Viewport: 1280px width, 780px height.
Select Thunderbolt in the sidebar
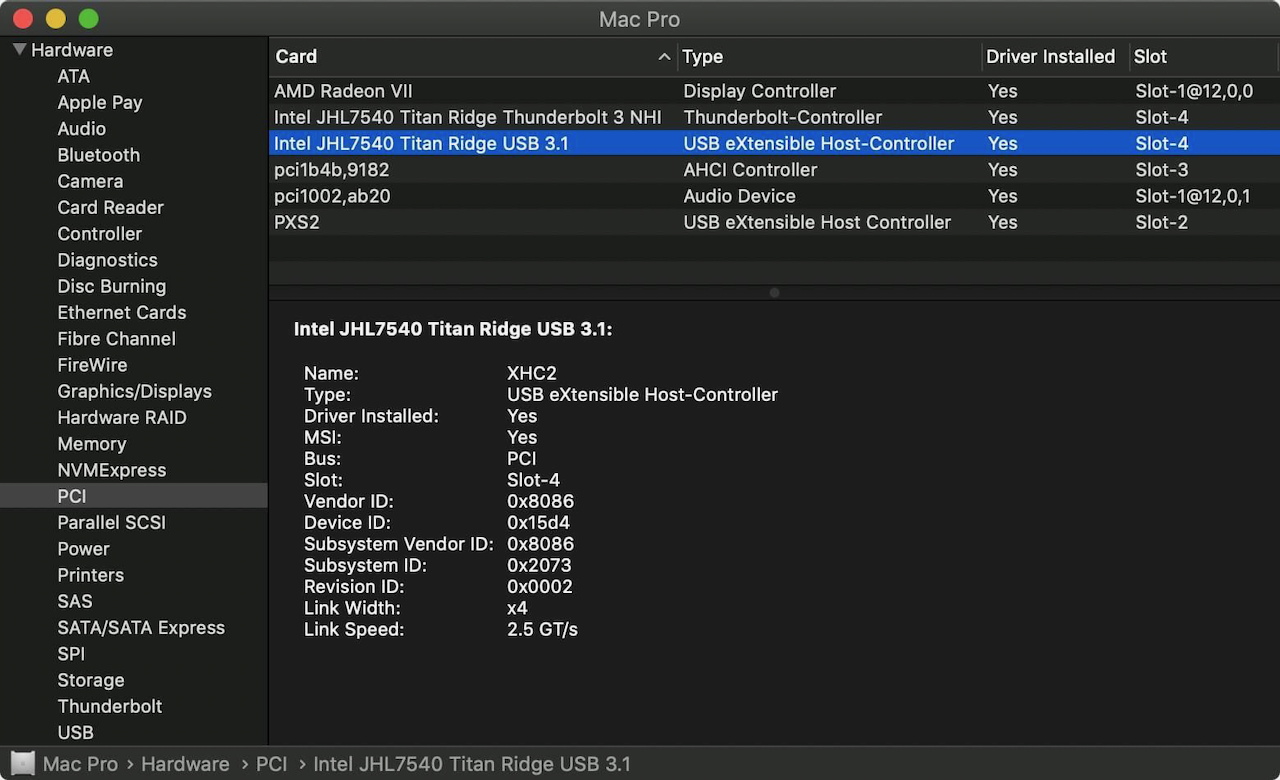tap(109, 706)
